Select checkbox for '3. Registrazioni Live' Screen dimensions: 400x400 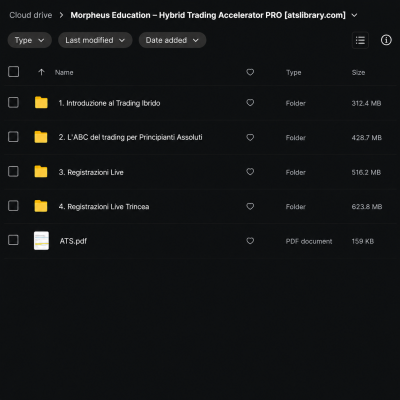click(x=13, y=171)
